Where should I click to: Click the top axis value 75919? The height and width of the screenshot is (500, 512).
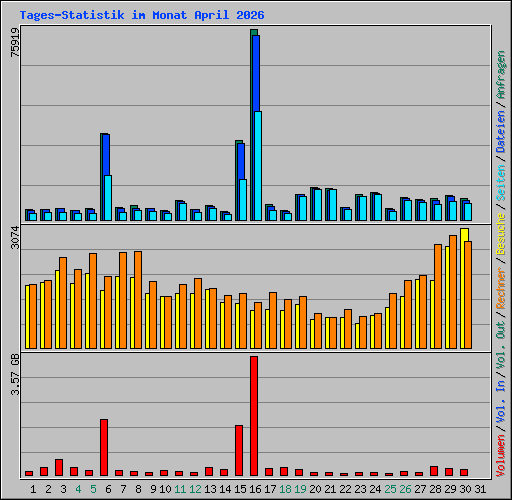[x=15, y=42]
